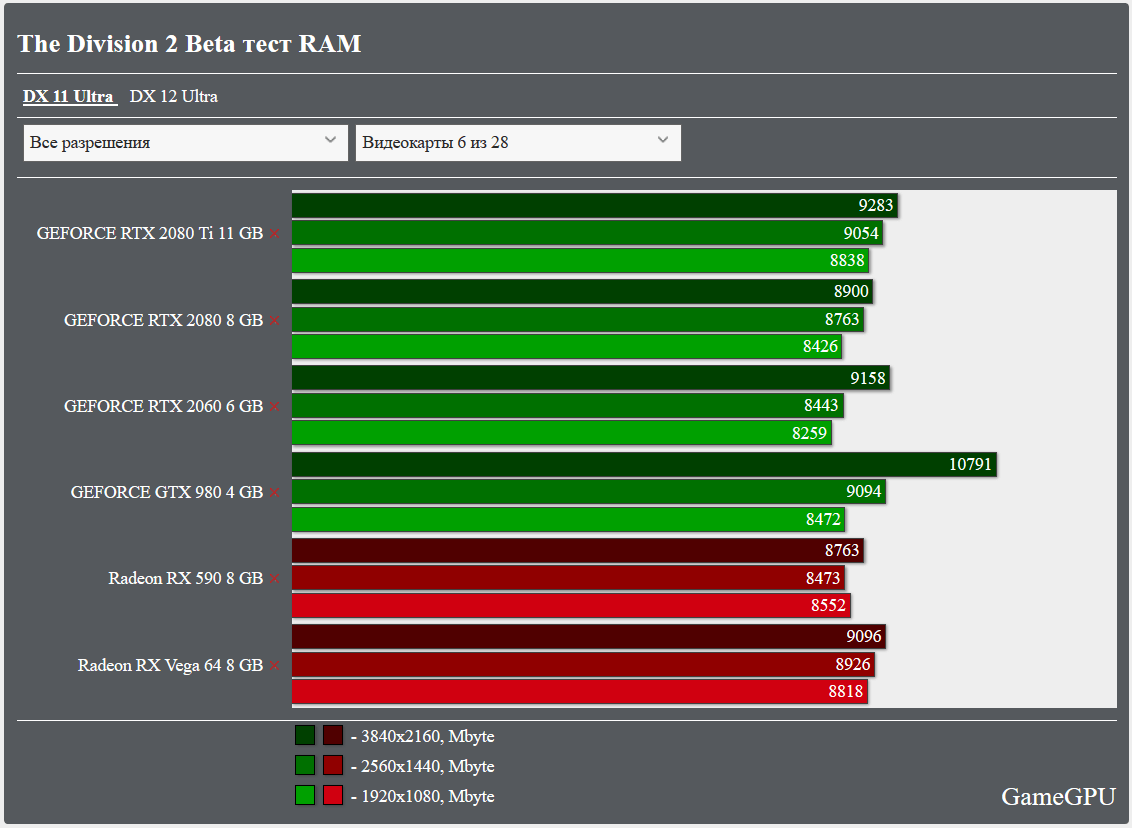Switch to the DX 11 Ultra tab
The width and height of the screenshot is (1132, 828).
[x=69, y=97]
